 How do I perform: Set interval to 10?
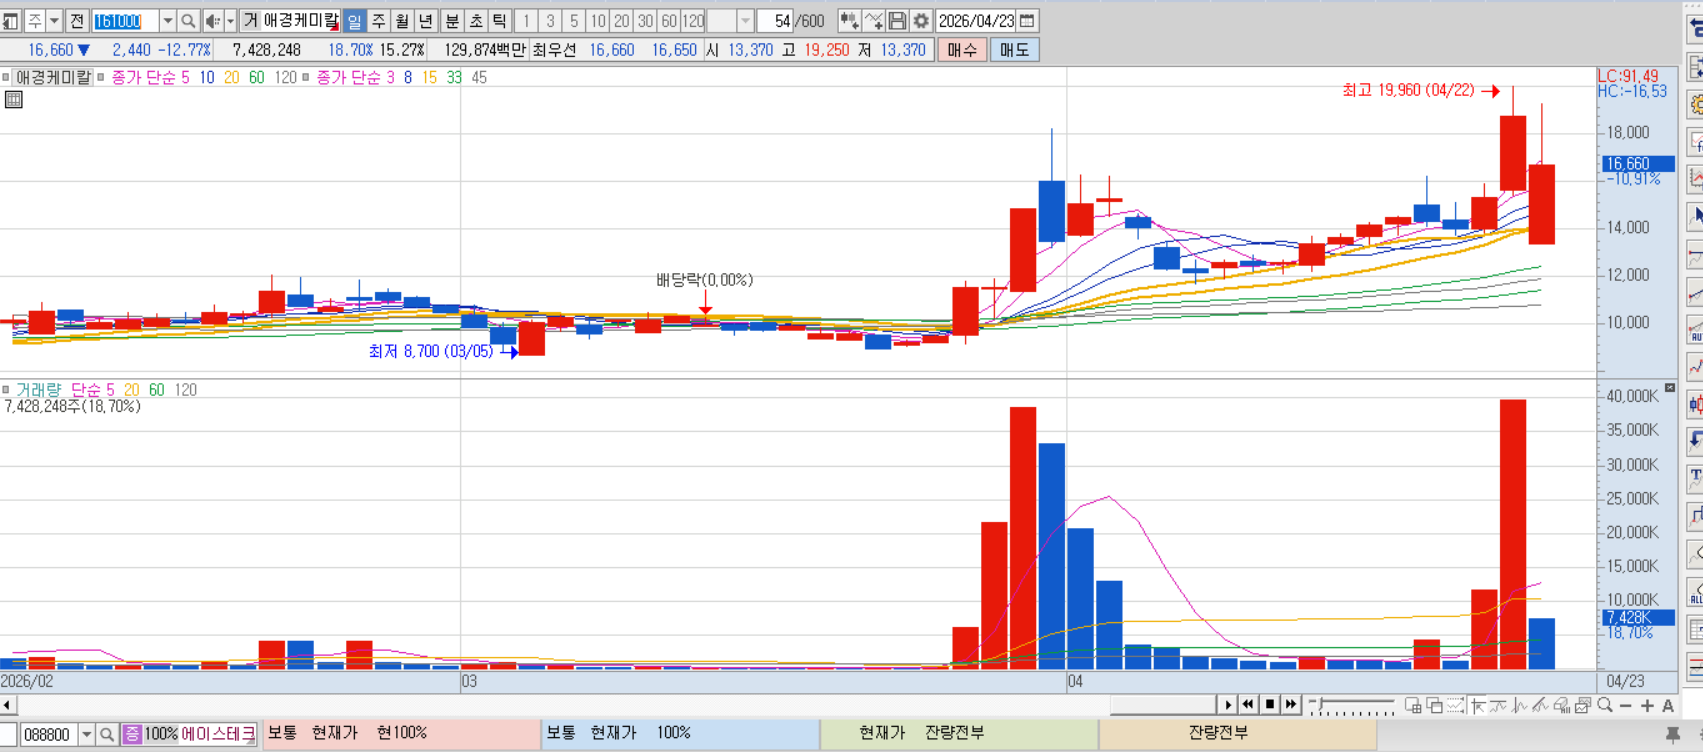(598, 21)
